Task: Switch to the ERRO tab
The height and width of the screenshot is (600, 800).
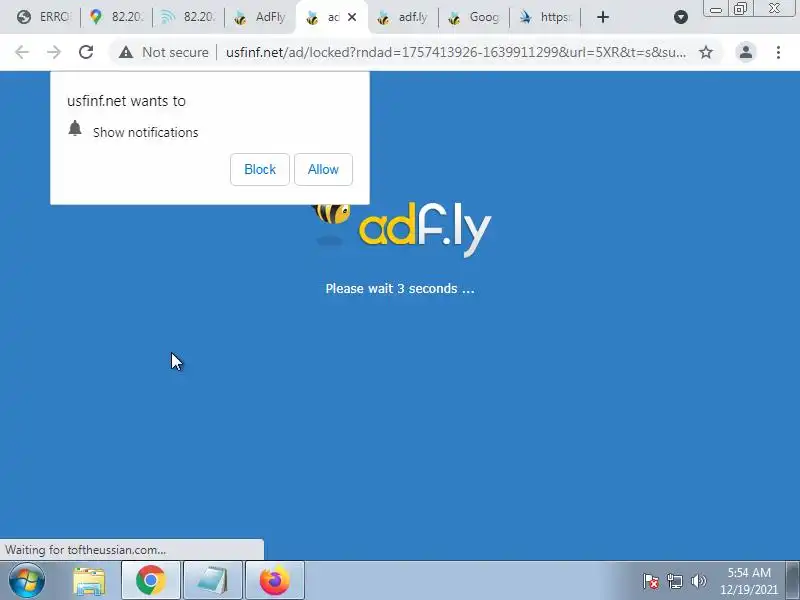Action: [x=43, y=17]
